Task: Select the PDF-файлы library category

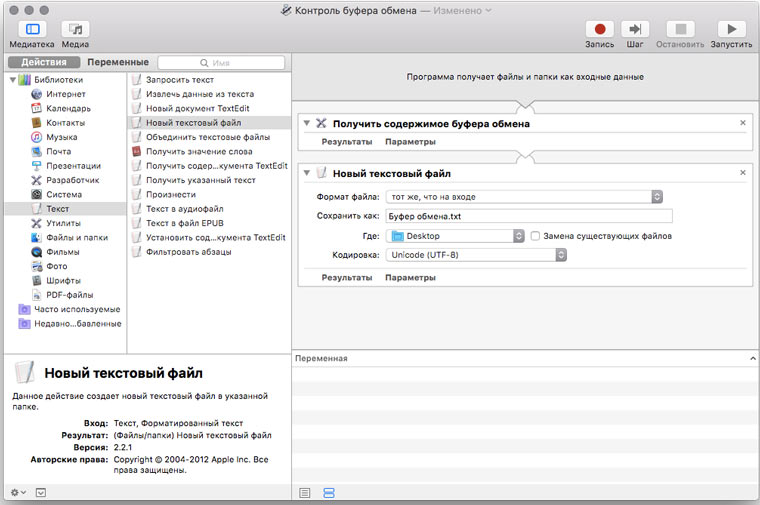Action: pyautogui.click(x=69, y=295)
